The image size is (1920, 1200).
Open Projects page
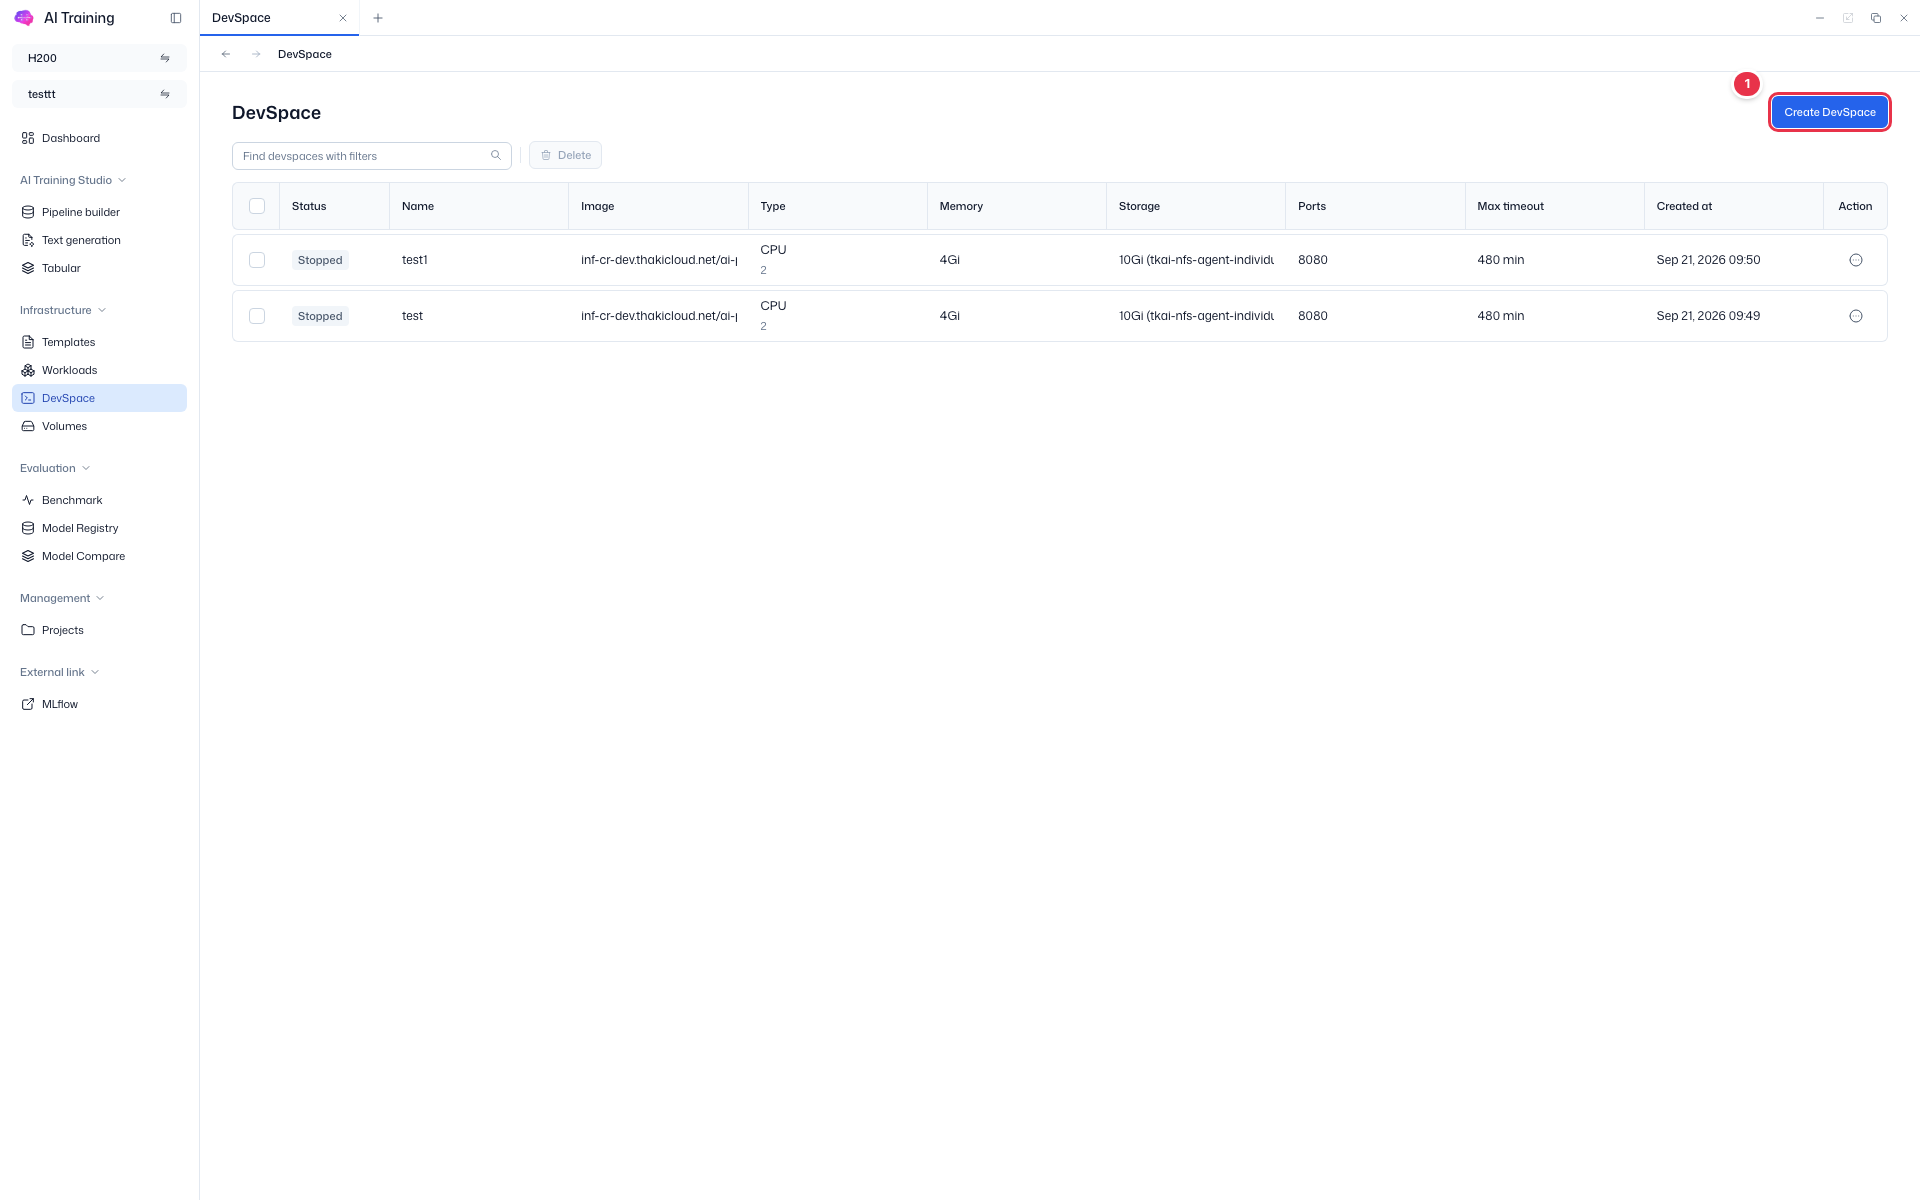[x=99, y=630]
